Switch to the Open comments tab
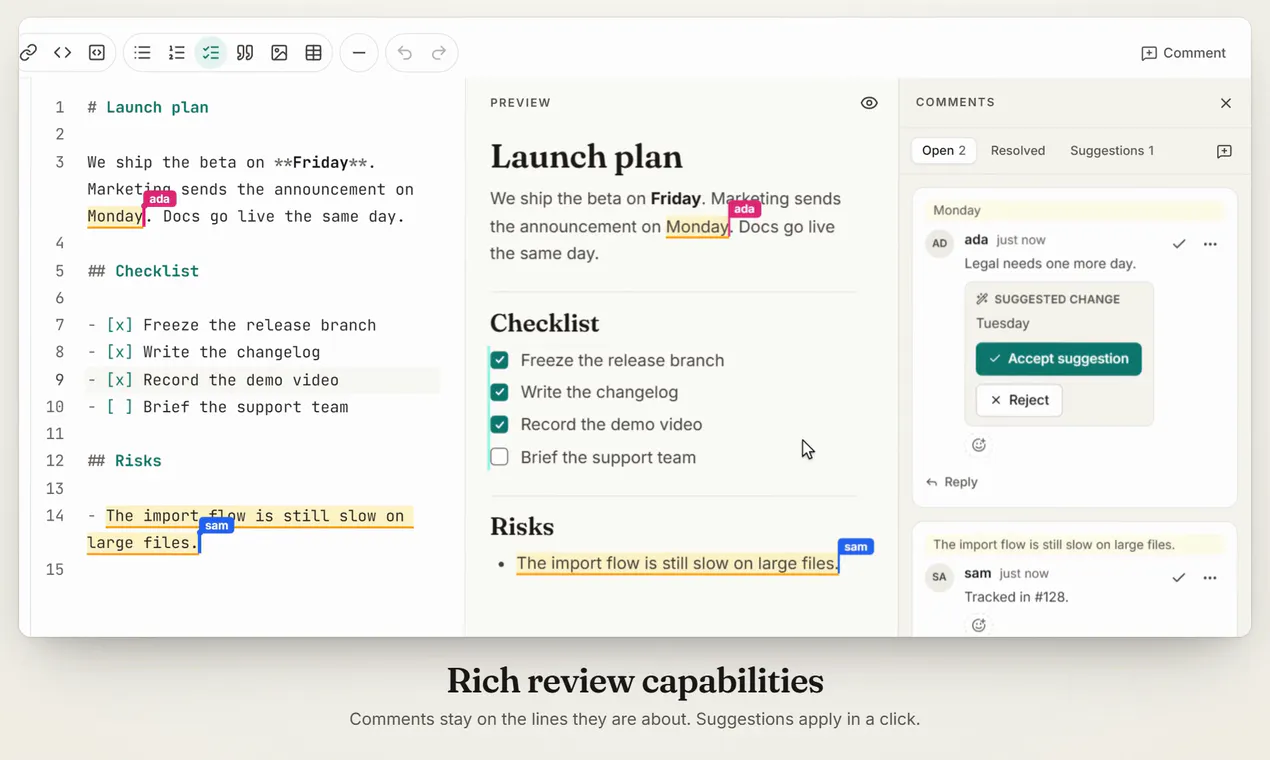The width and height of the screenshot is (1270, 760). tap(944, 151)
